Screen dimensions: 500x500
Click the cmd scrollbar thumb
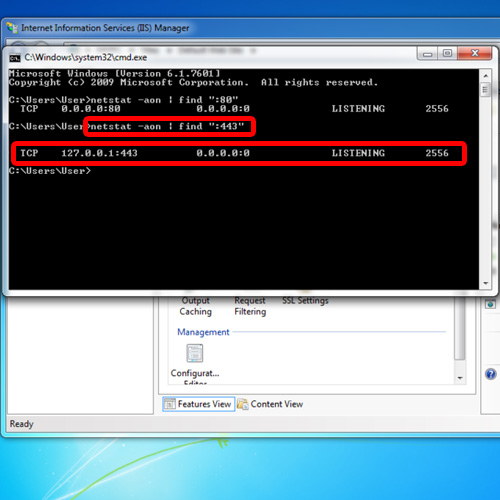pyautogui.click(x=485, y=90)
